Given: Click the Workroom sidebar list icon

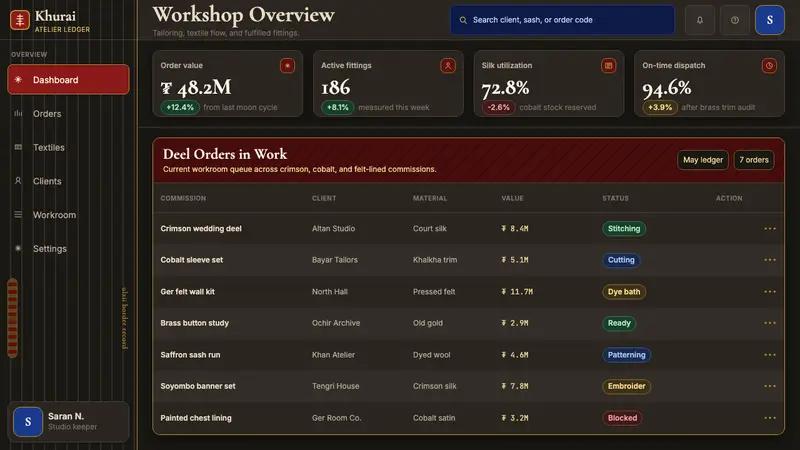Looking at the screenshot, I should (18, 215).
